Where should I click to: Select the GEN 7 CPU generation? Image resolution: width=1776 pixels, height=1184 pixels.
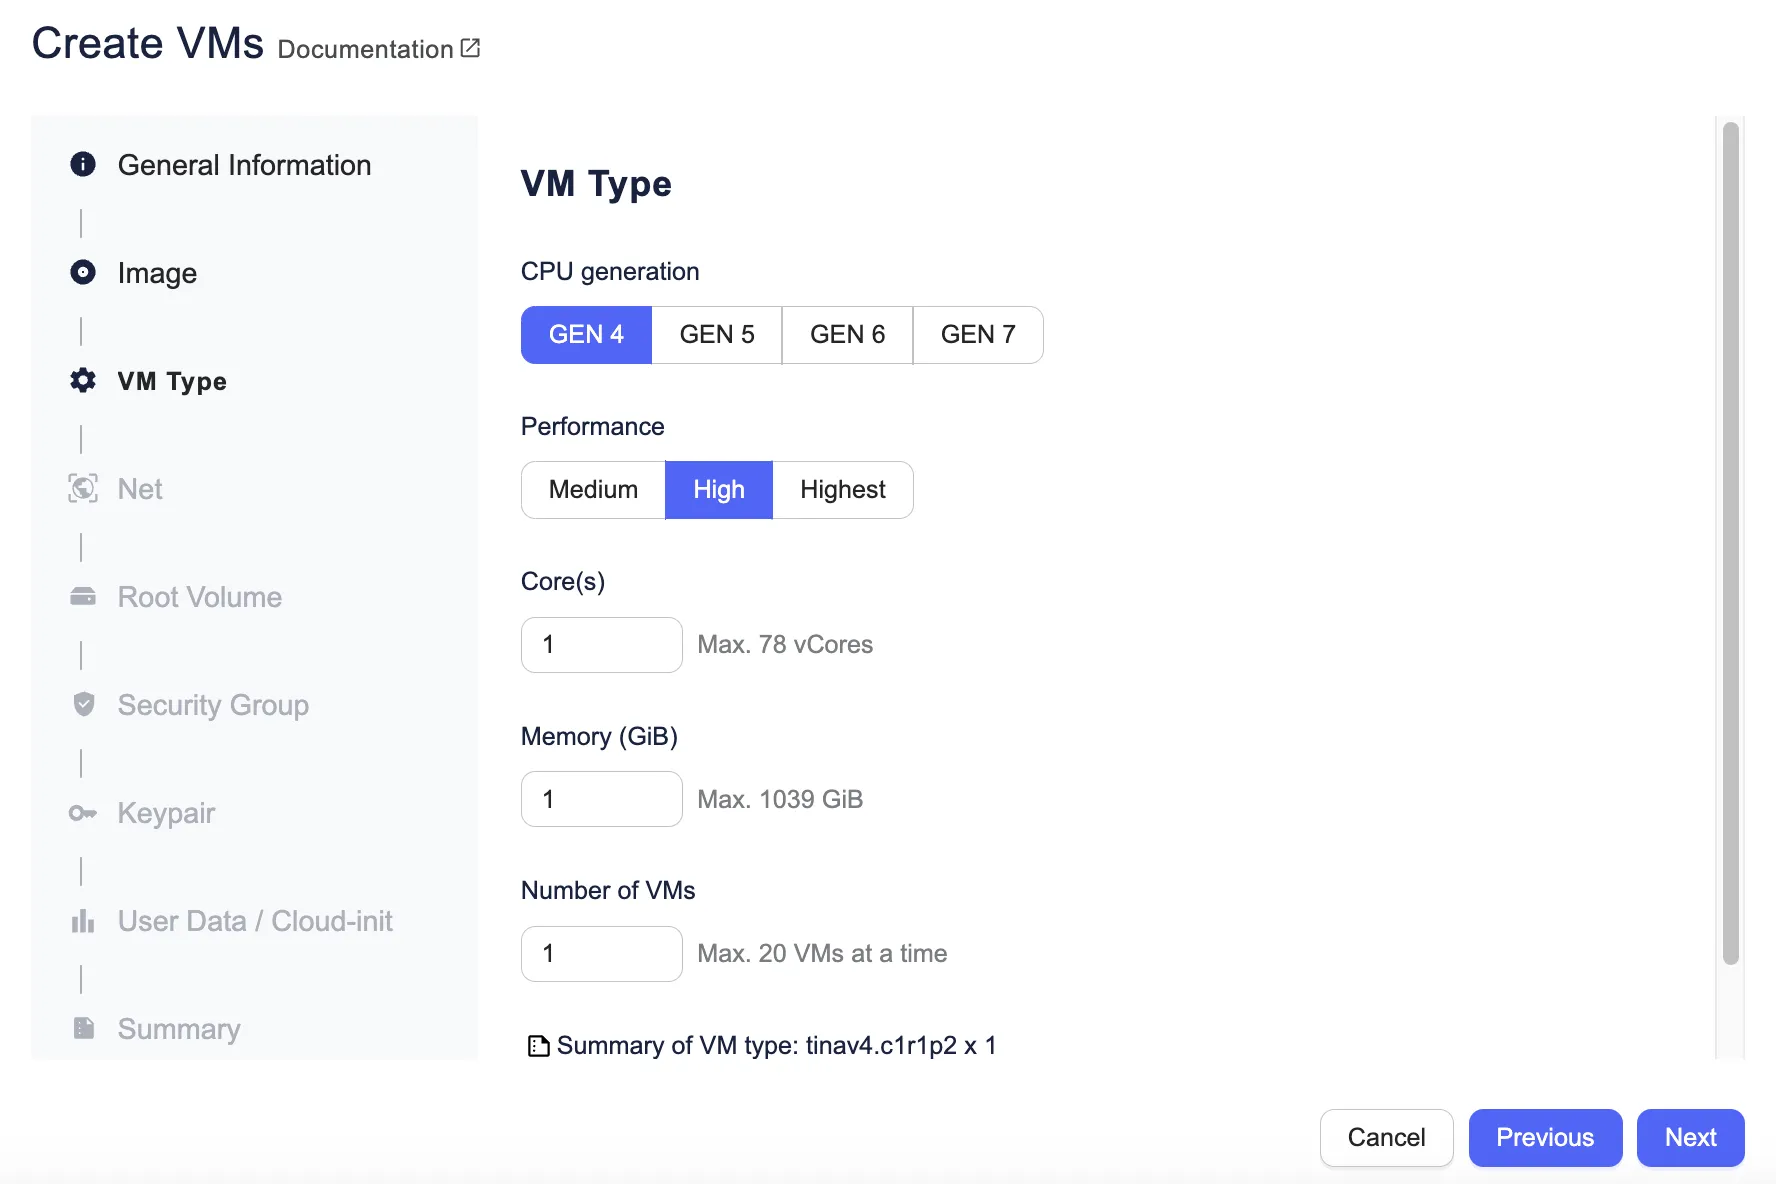click(x=977, y=334)
